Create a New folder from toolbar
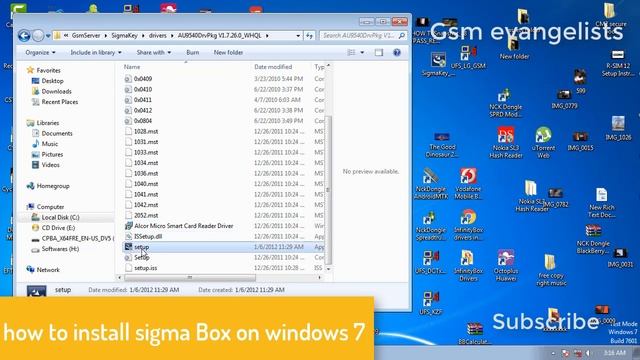 [x=228, y=53]
